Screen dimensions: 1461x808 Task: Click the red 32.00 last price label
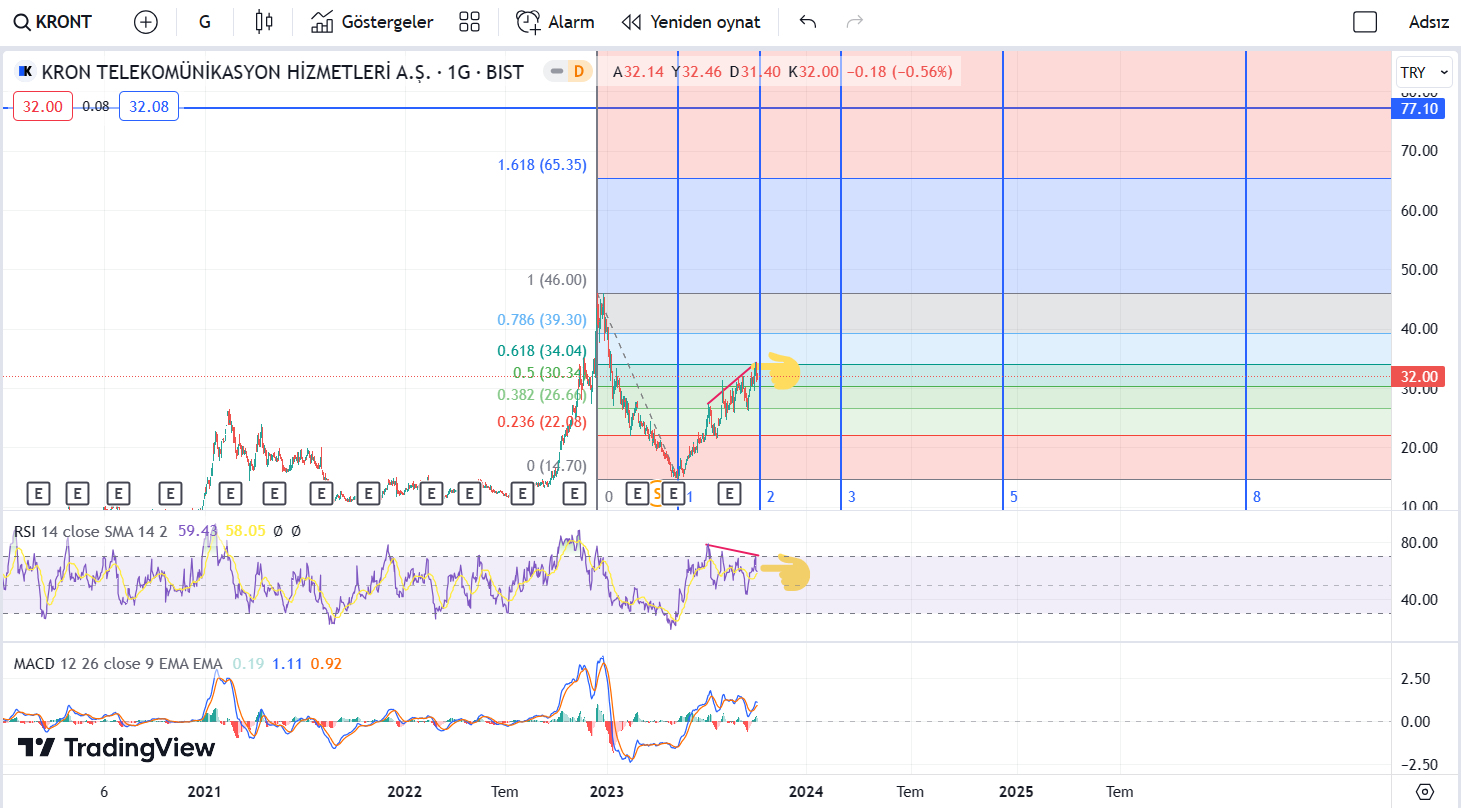tap(1419, 377)
